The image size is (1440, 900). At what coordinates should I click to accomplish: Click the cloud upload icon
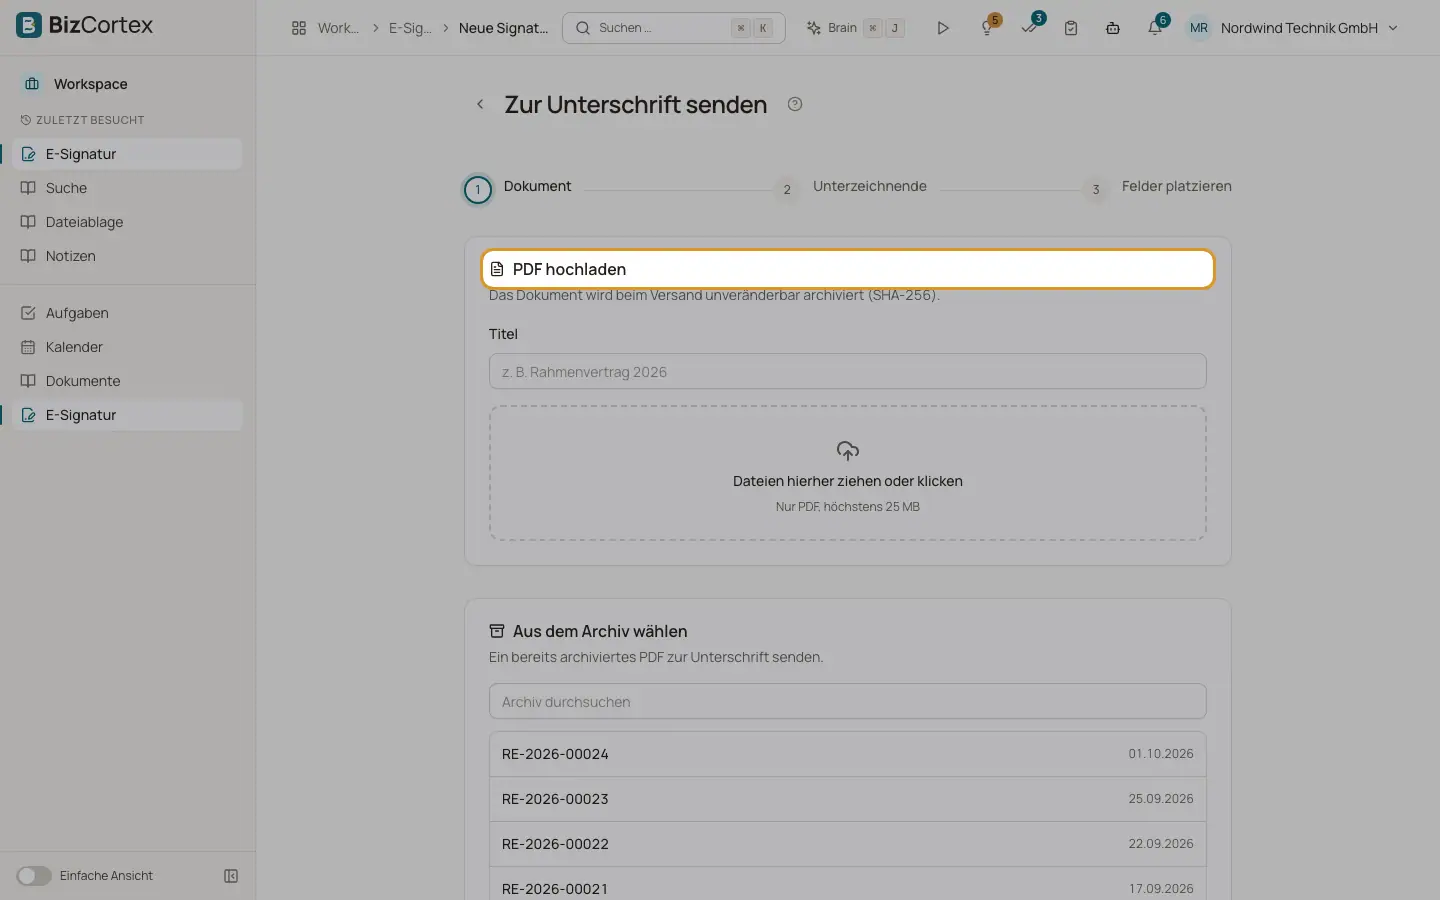pos(848,451)
